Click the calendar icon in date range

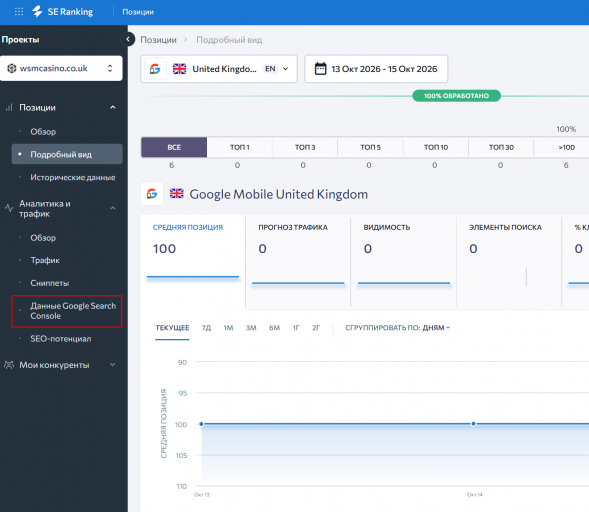[320, 69]
